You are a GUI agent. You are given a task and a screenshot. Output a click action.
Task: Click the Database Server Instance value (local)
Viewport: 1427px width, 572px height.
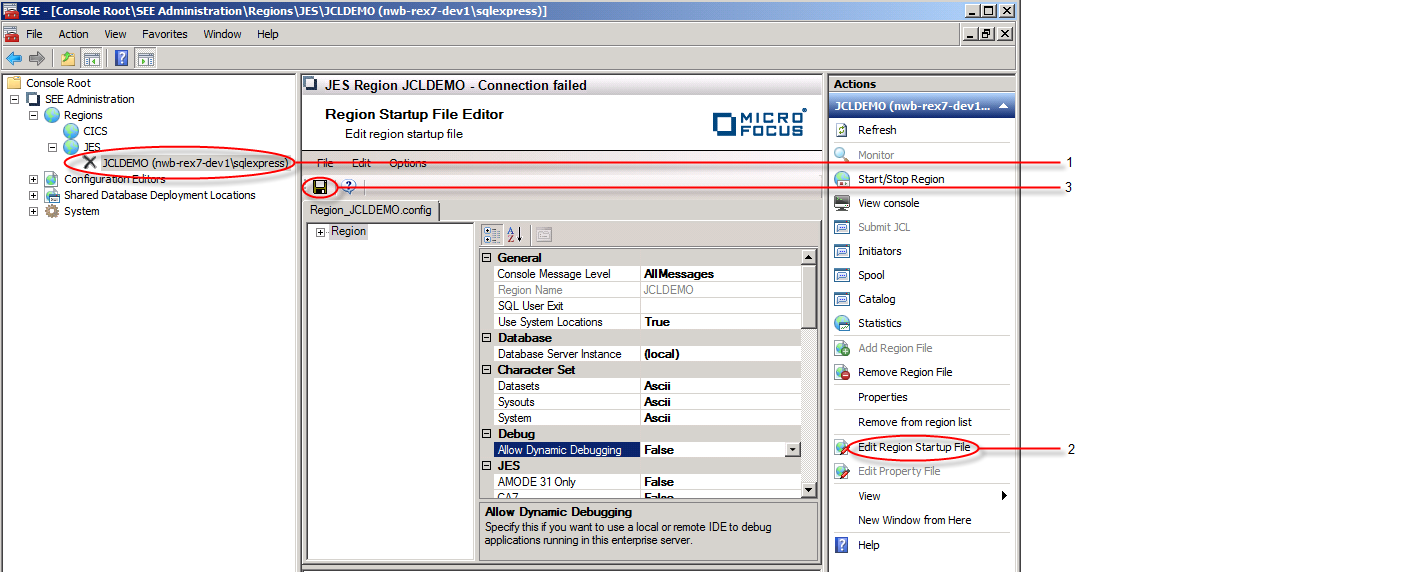pyautogui.click(x=720, y=354)
